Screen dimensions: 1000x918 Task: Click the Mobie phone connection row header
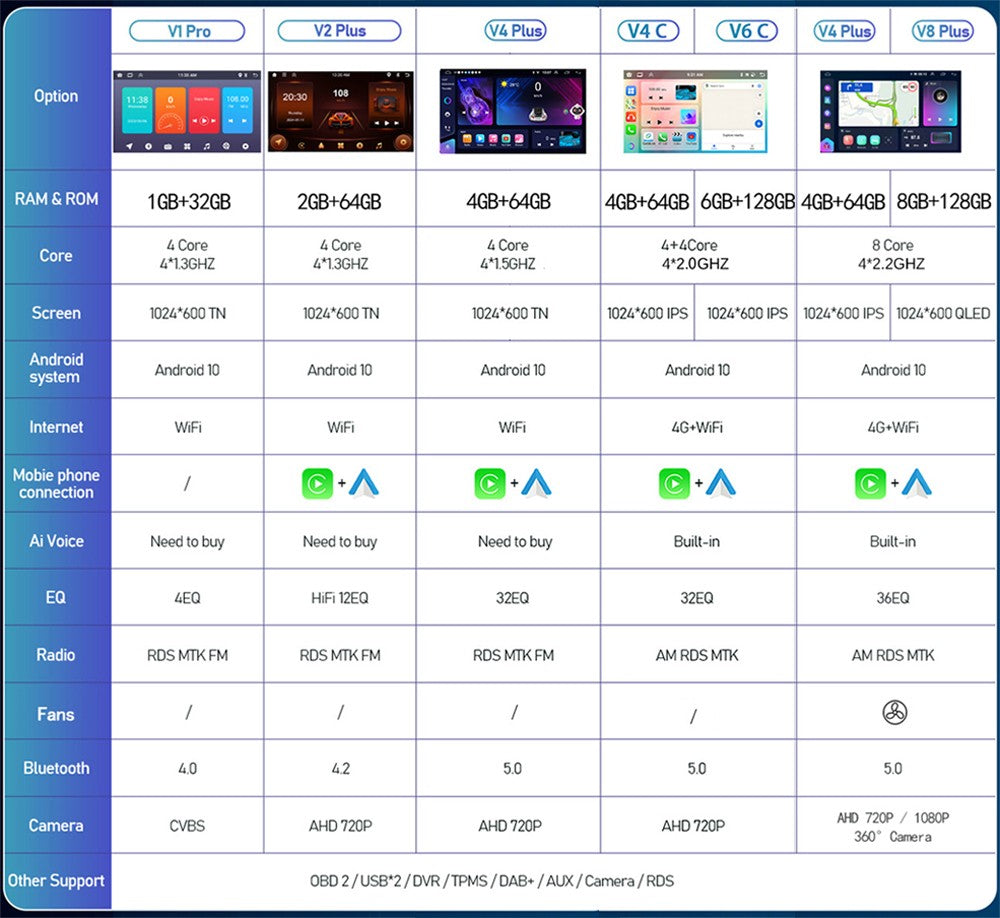click(56, 484)
